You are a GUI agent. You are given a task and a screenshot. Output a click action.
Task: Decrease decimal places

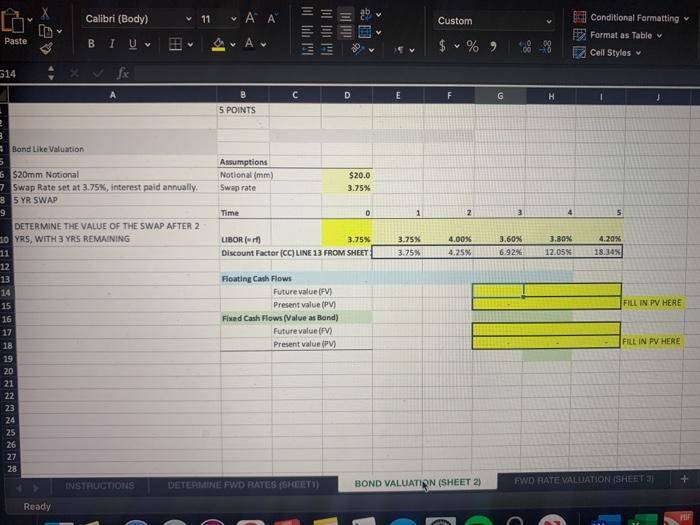click(x=546, y=46)
